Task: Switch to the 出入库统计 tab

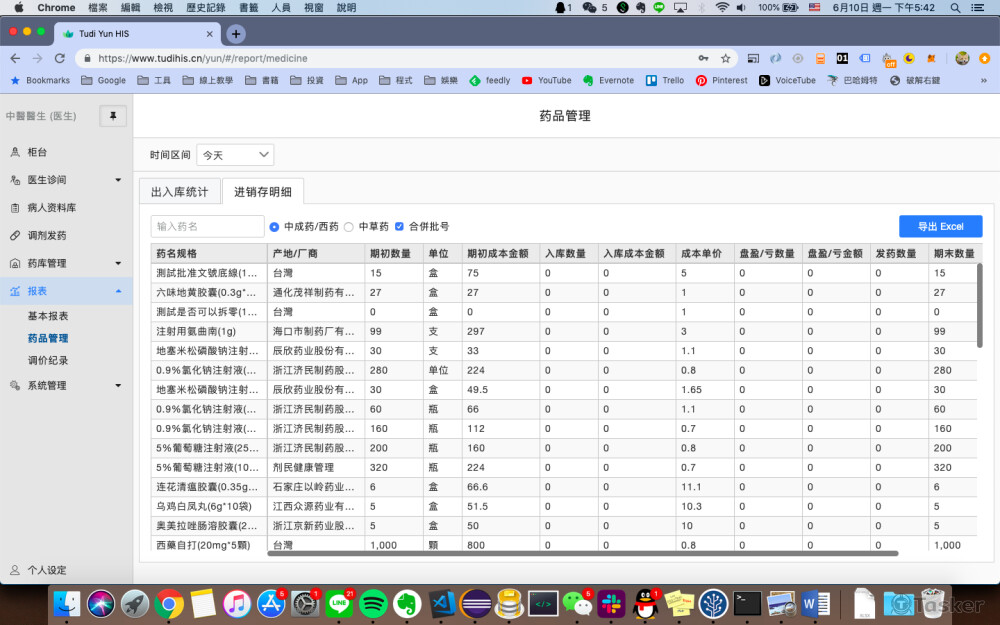Action: pyautogui.click(x=179, y=190)
